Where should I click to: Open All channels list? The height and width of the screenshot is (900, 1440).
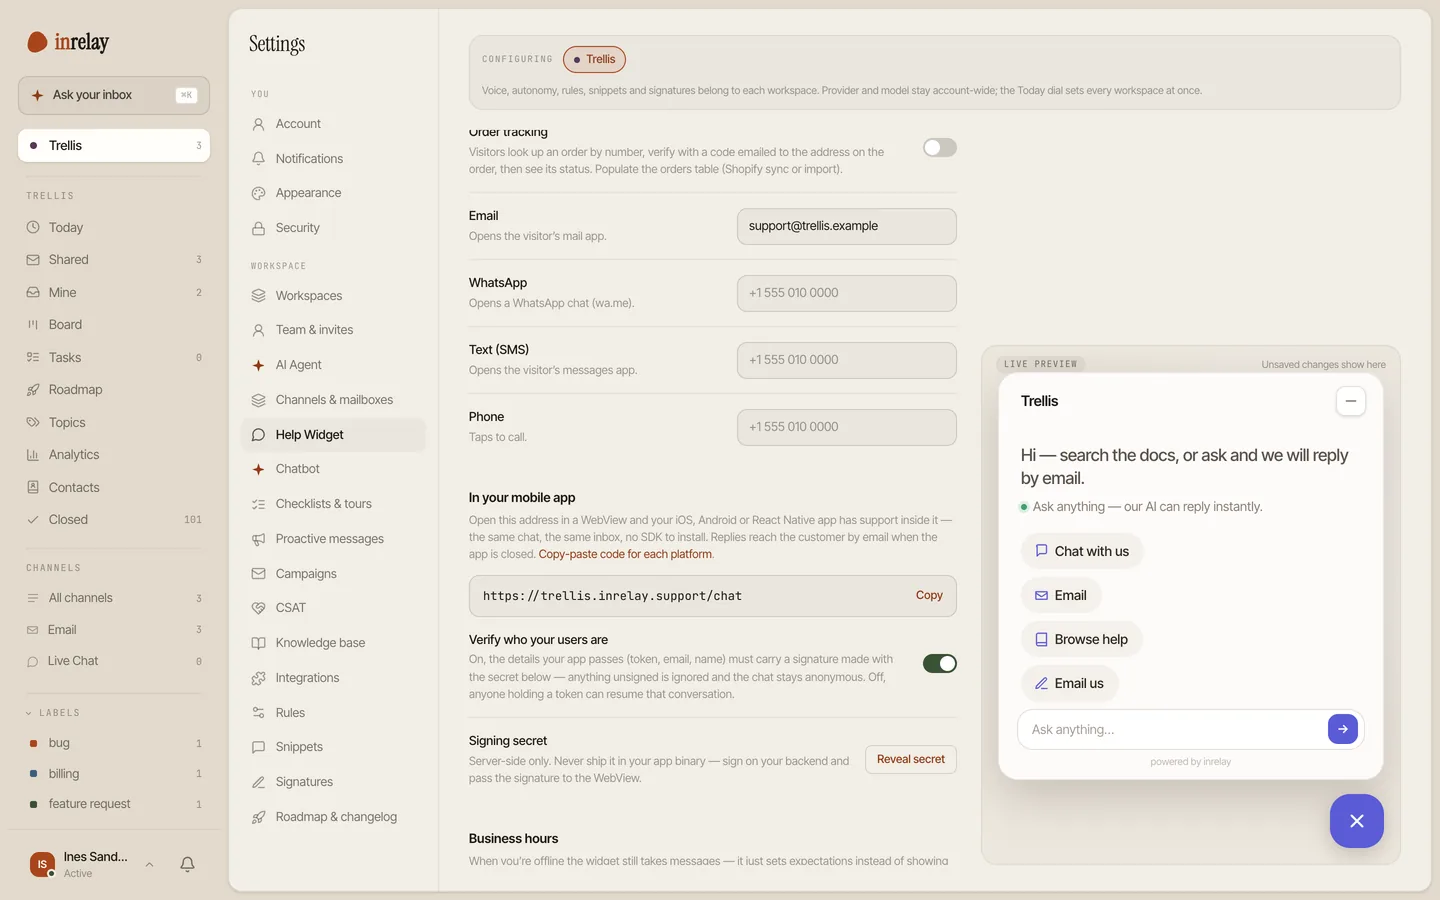coord(114,598)
